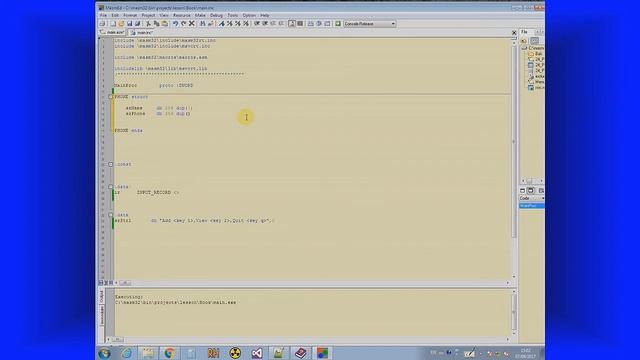Collapse the .const section block
This screenshot has height=360, width=640.
(111, 164)
